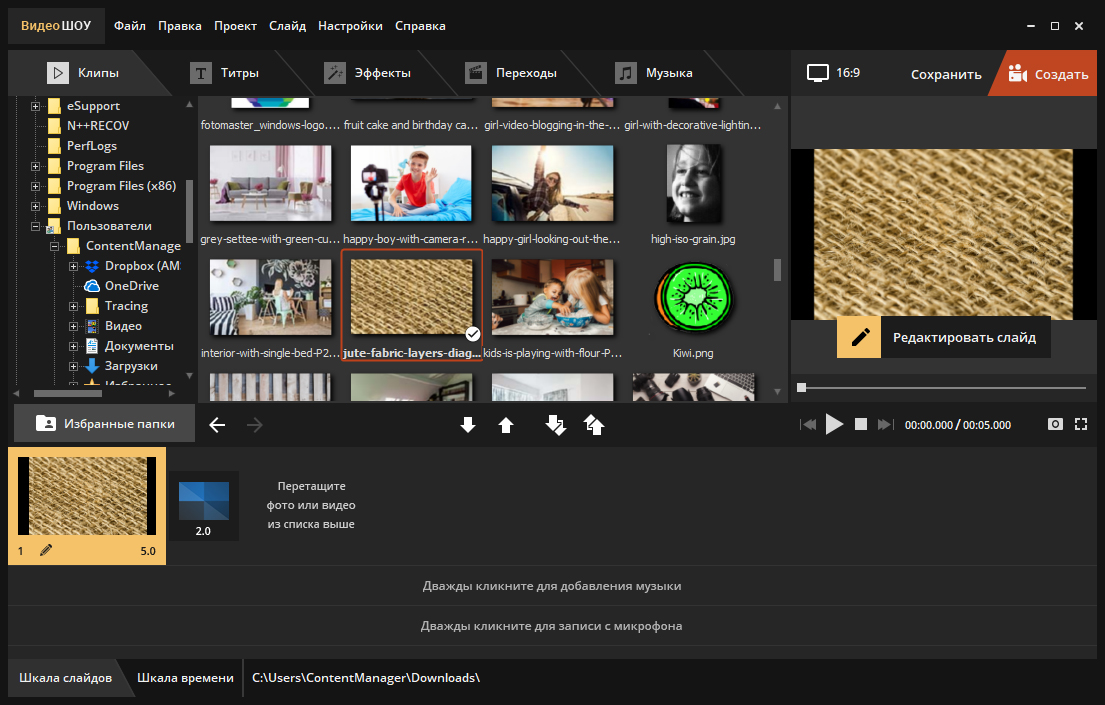The image size is (1105, 705).
Task: Click the add music track area
Action: click(552, 586)
